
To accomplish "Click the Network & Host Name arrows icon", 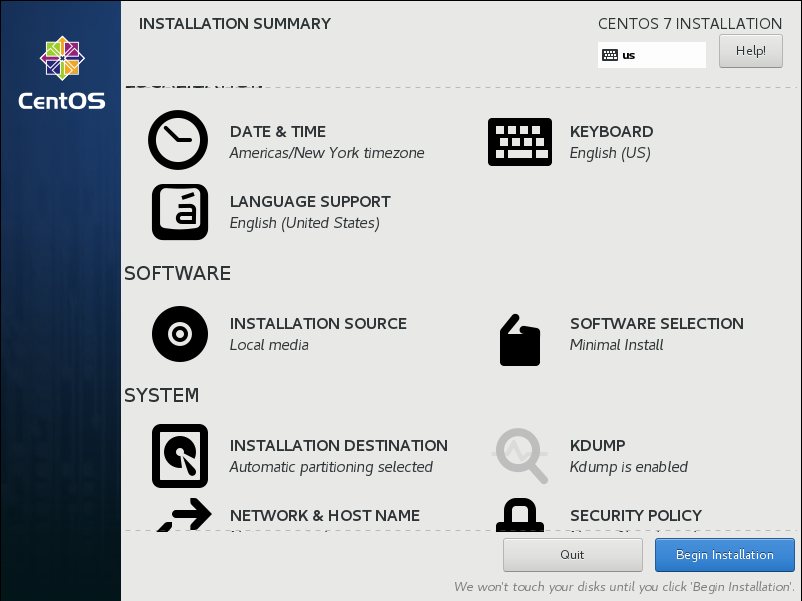I will (x=184, y=515).
